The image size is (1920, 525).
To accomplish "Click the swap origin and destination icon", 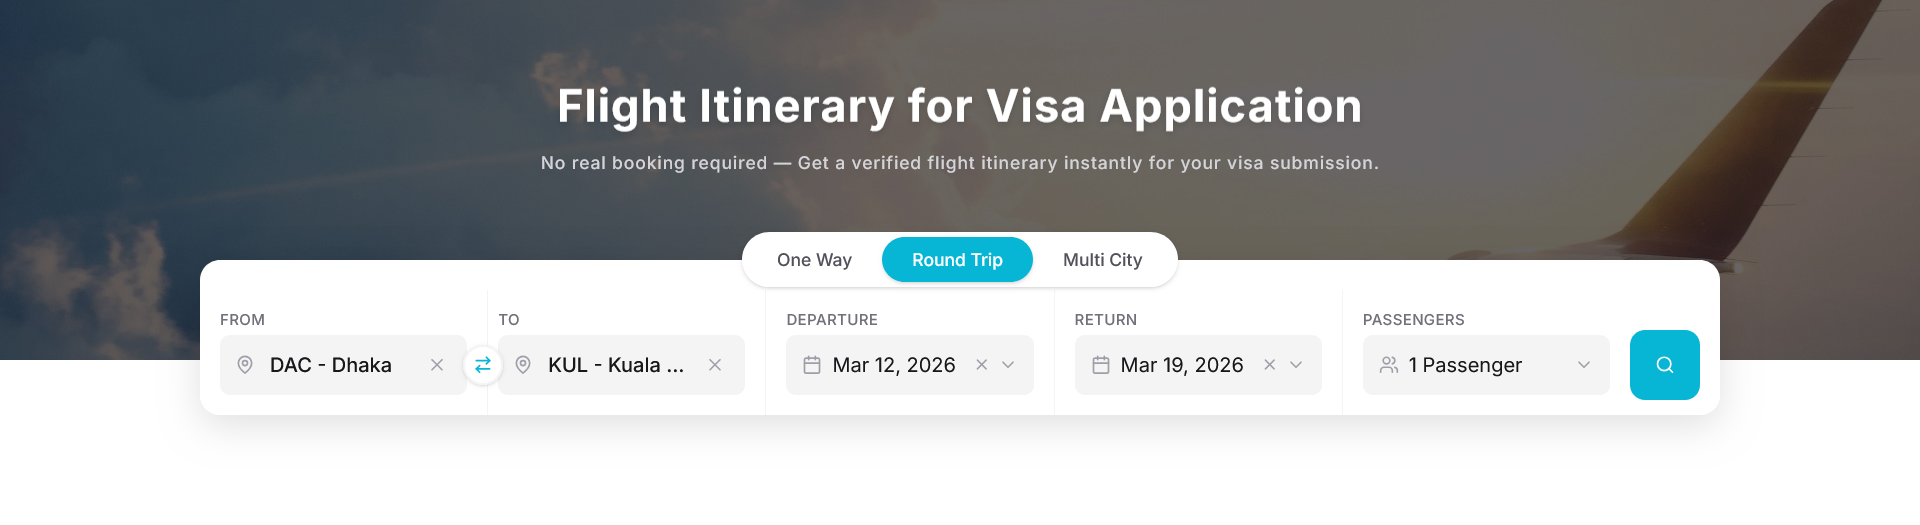I will coord(483,365).
